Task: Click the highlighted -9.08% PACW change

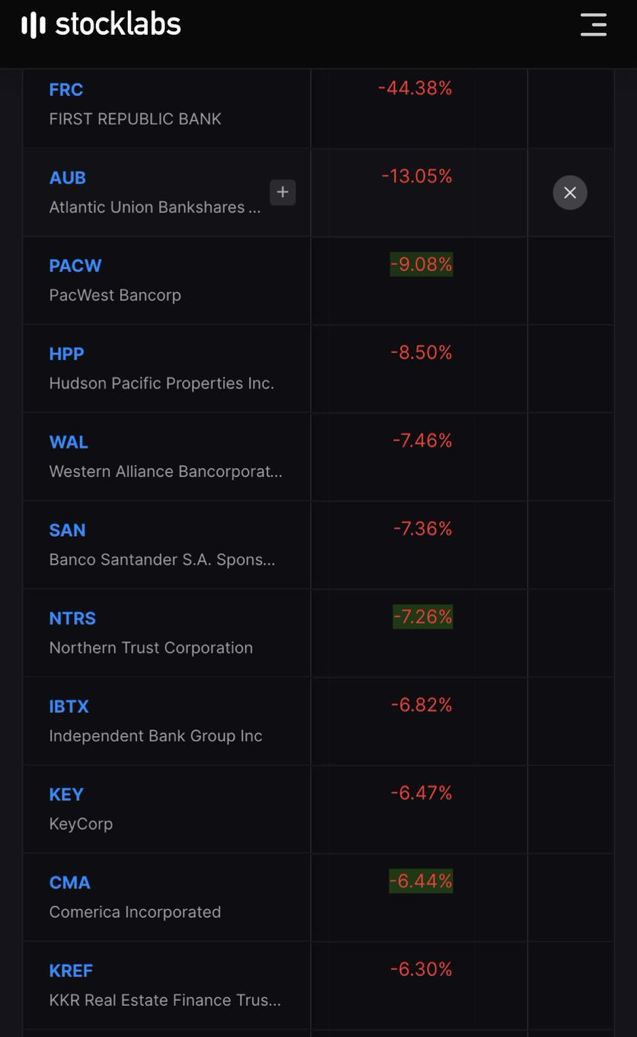Action: coord(421,265)
